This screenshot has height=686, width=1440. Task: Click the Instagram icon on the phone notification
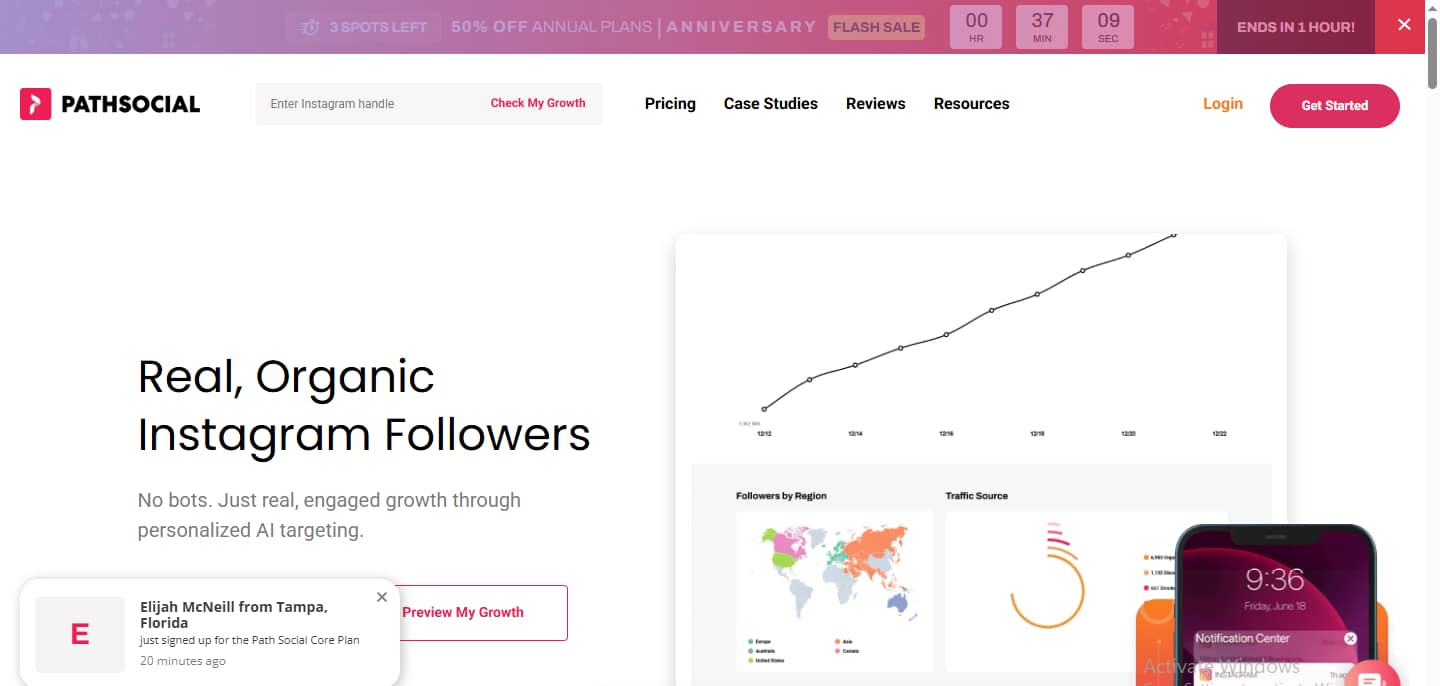(1205, 675)
